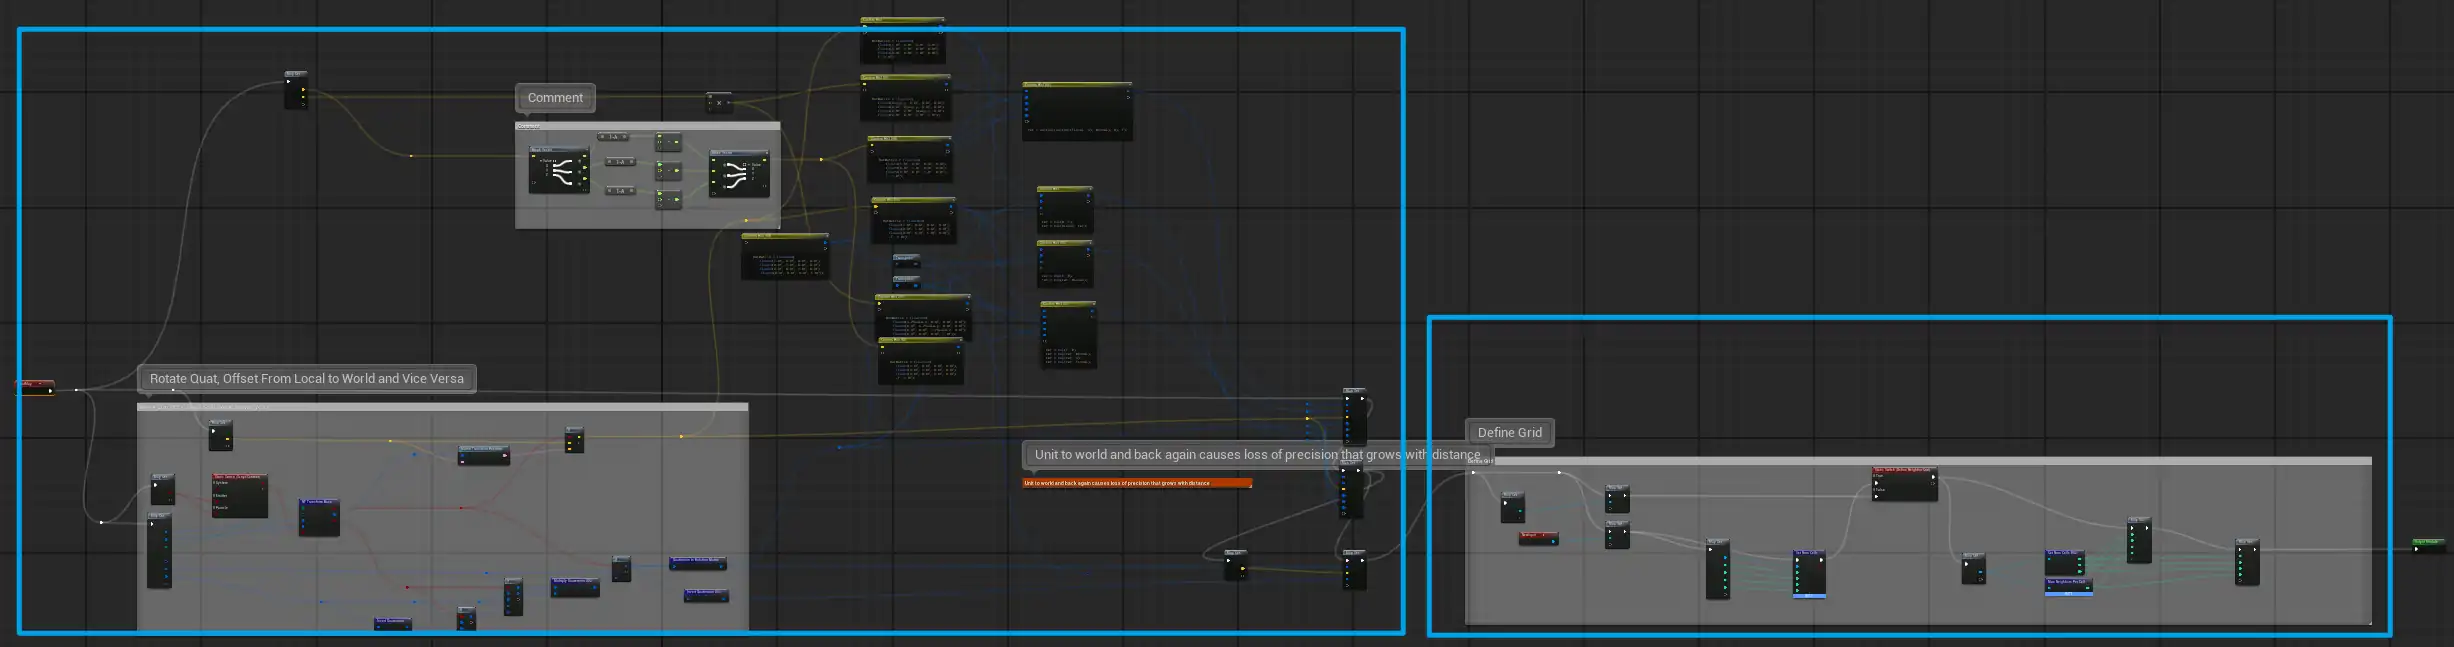Click the title bar of Rotate Quat comment box
2454x647 pixels.
[x=442, y=407]
